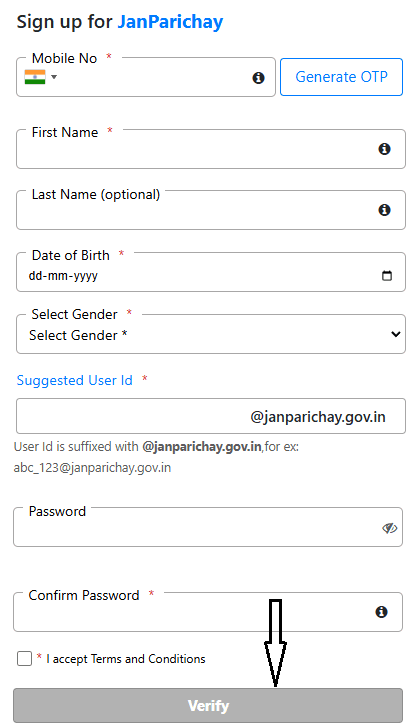
Task: Click the India flag icon
Action: pyautogui.click(x=35, y=77)
